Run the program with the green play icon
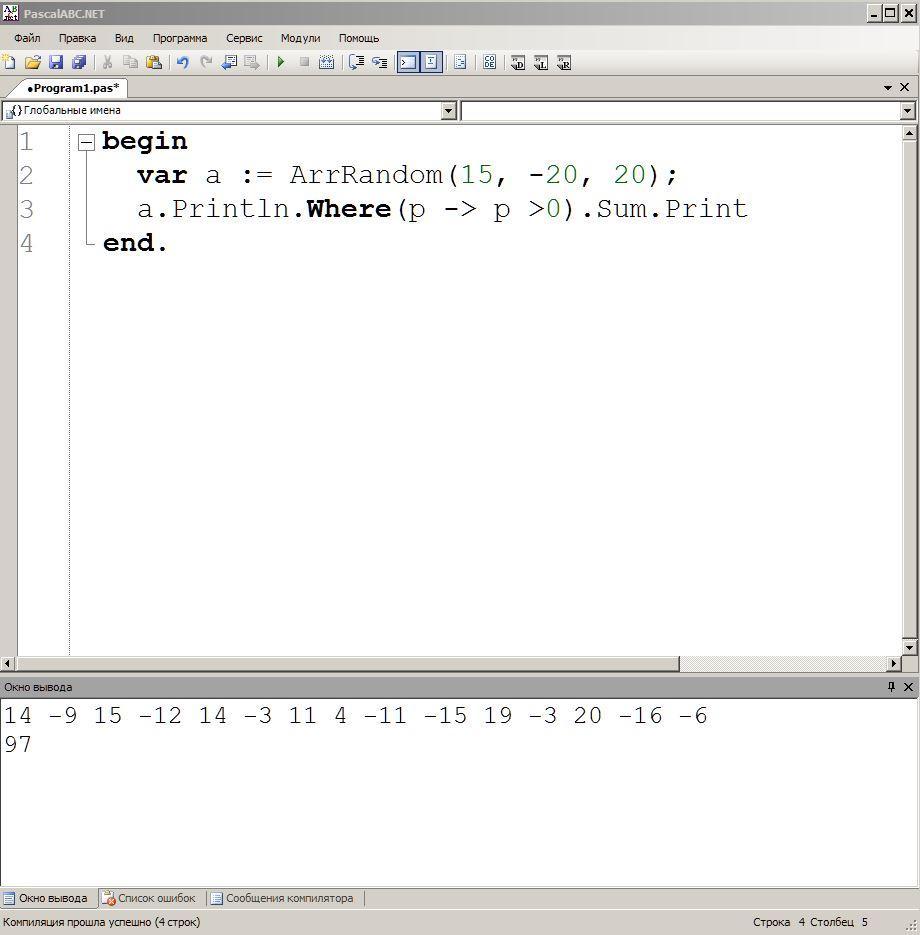Viewport: 920px width, 935px height. point(281,62)
